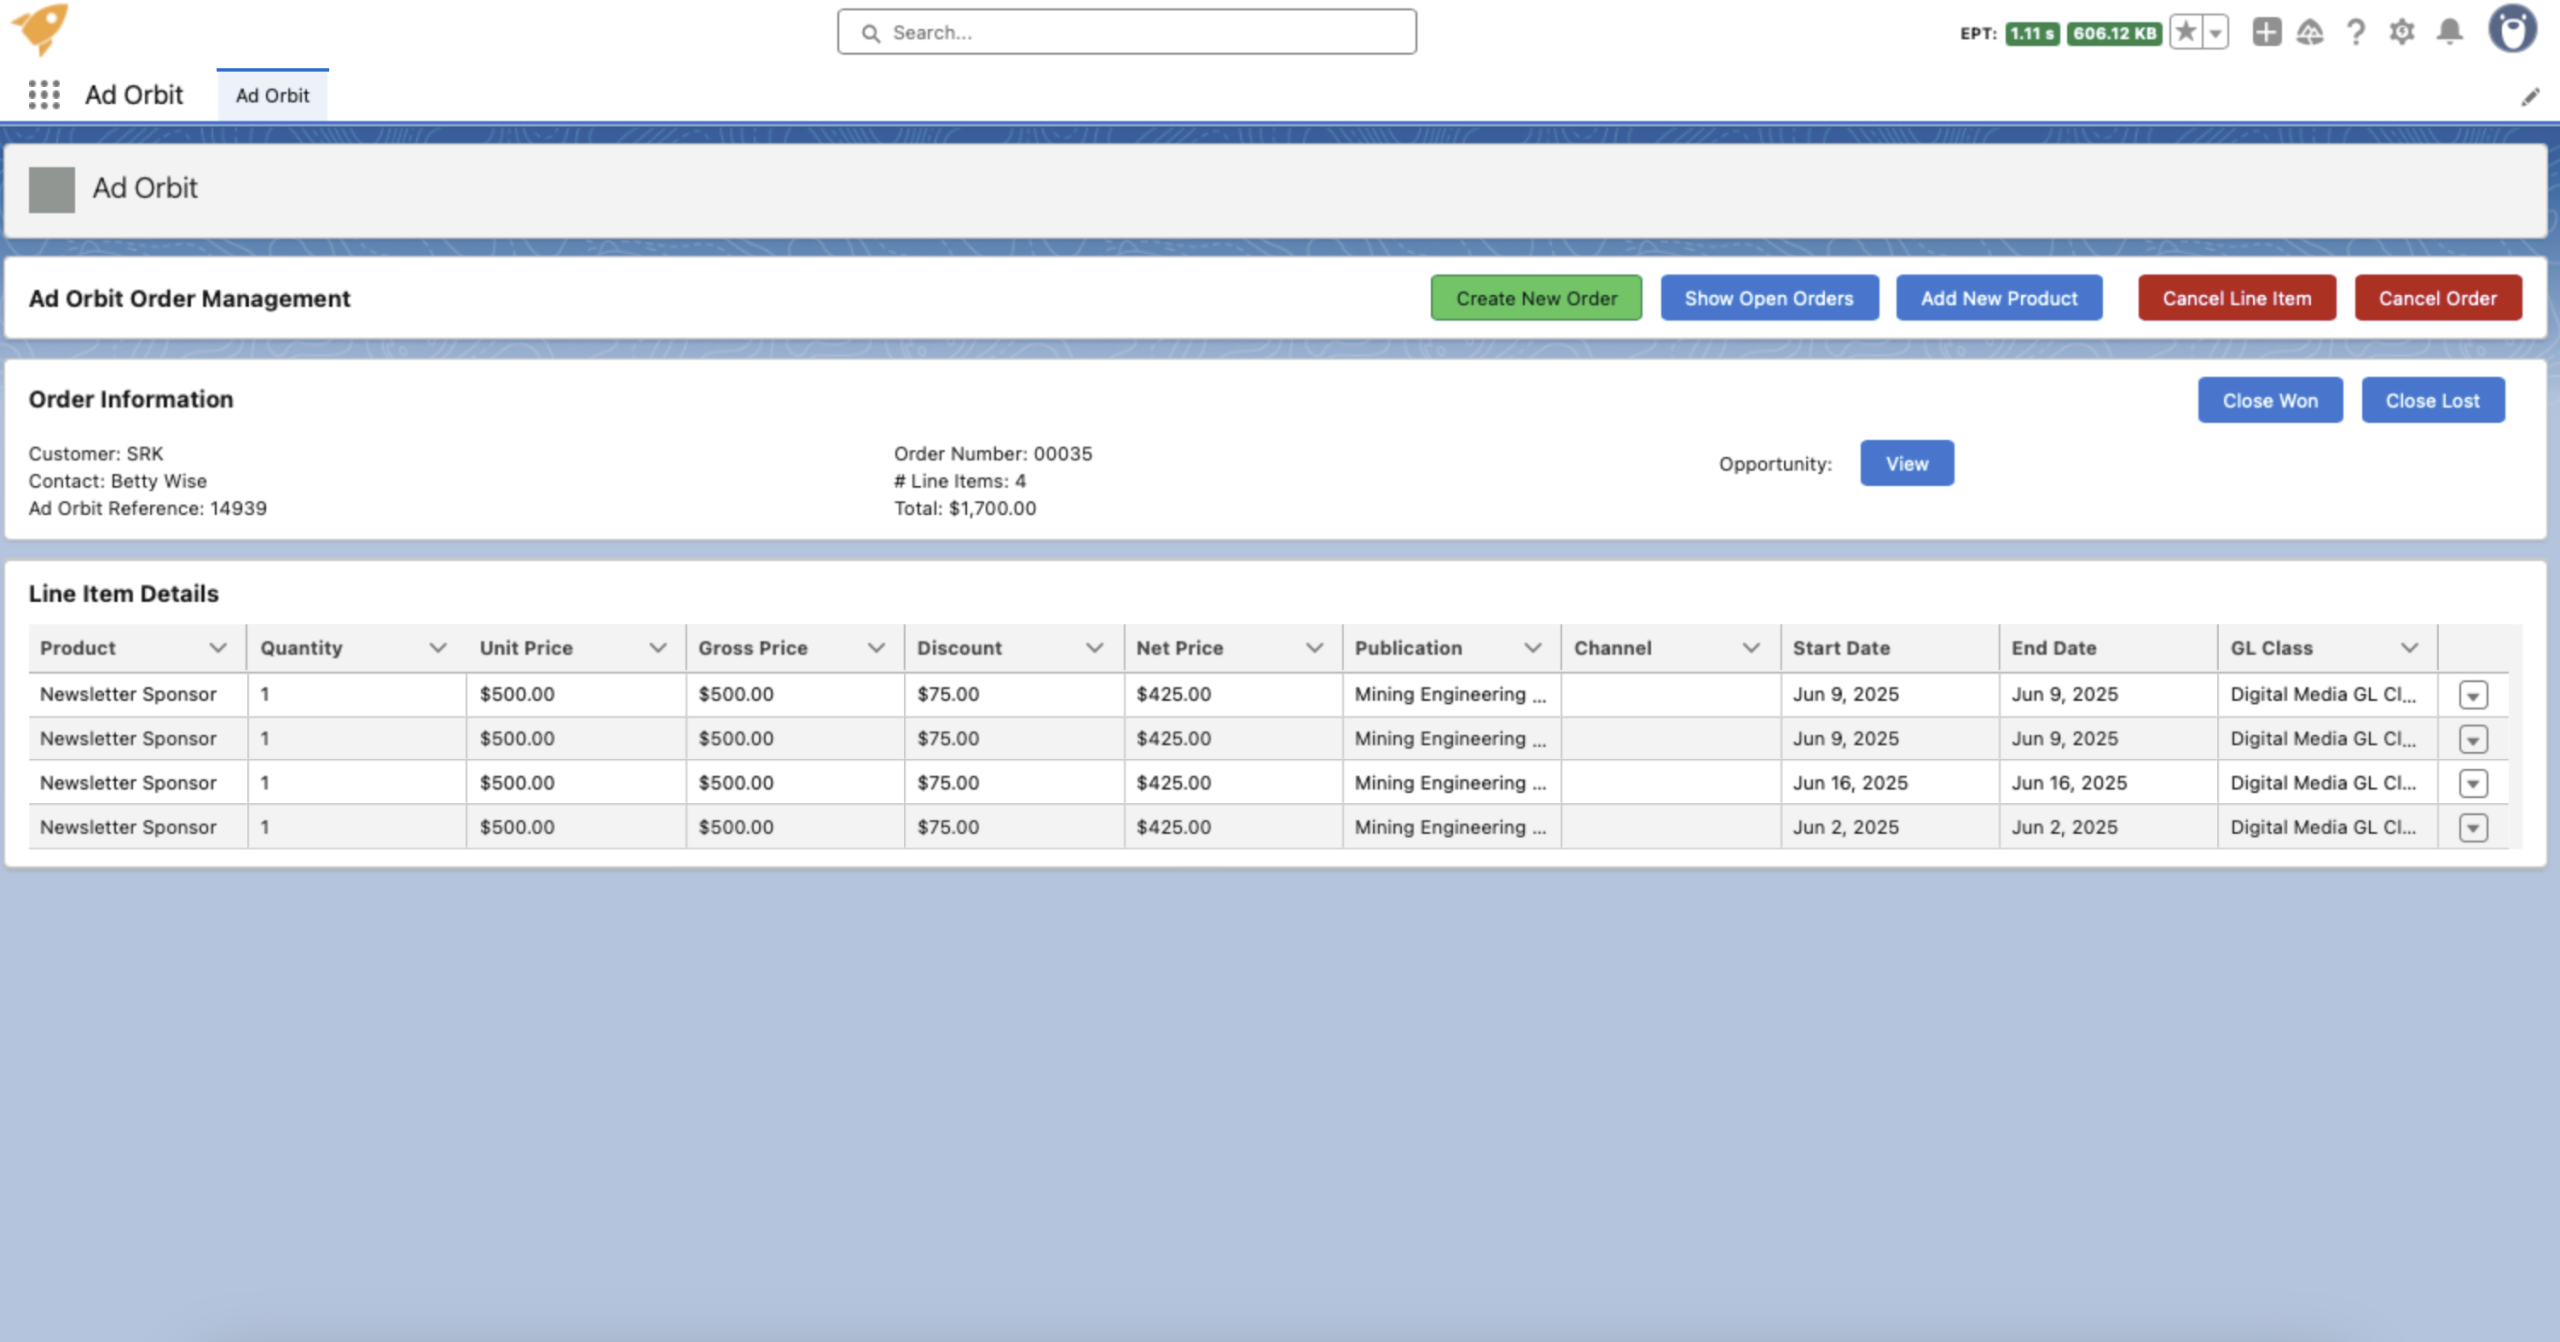Open the user profile avatar
2560x1342 pixels.
[x=2512, y=29]
